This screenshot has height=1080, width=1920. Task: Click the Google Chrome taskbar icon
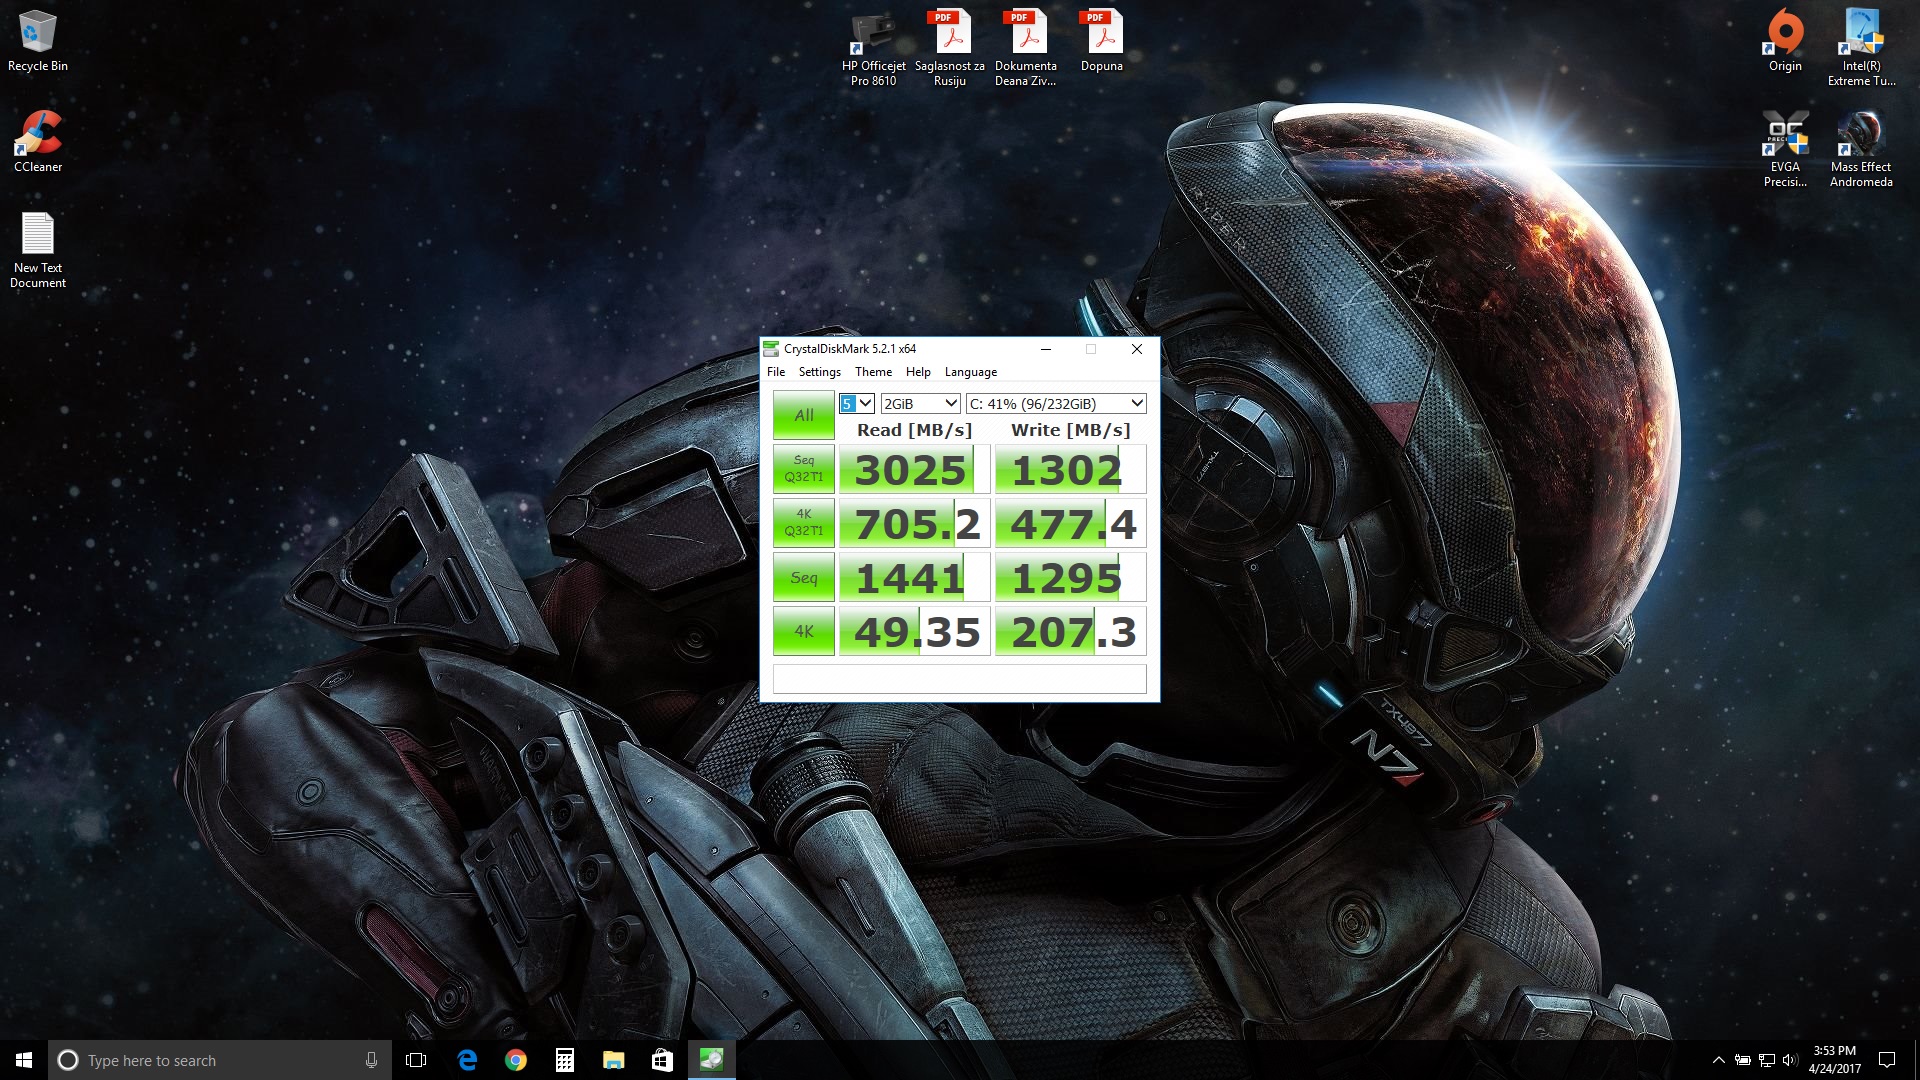coord(516,1060)
